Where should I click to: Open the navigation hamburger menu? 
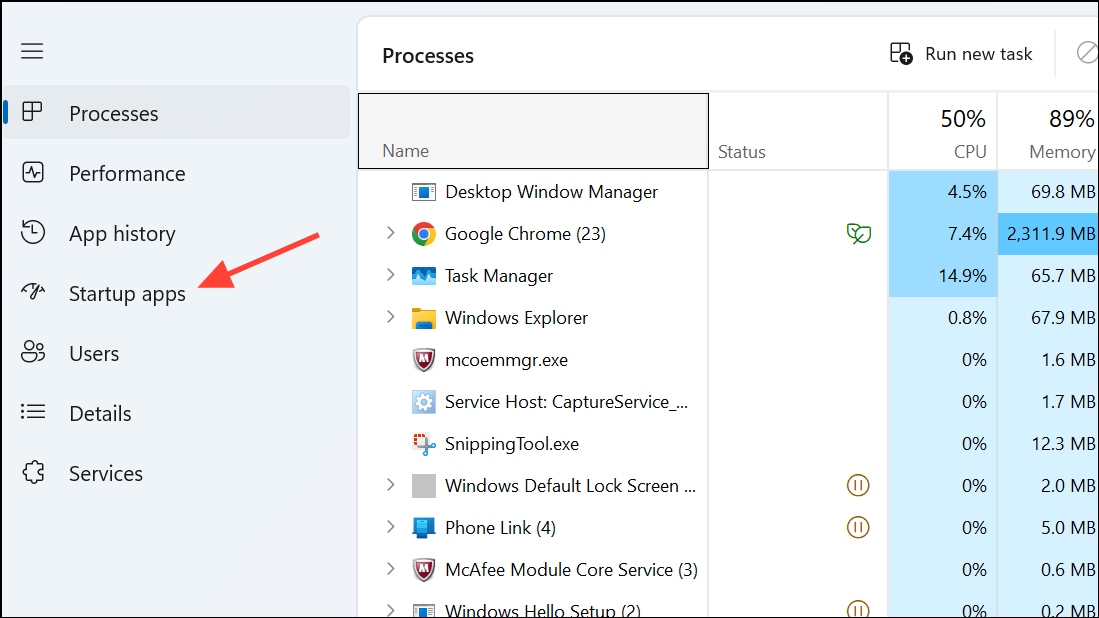click(x=31, y=50)
